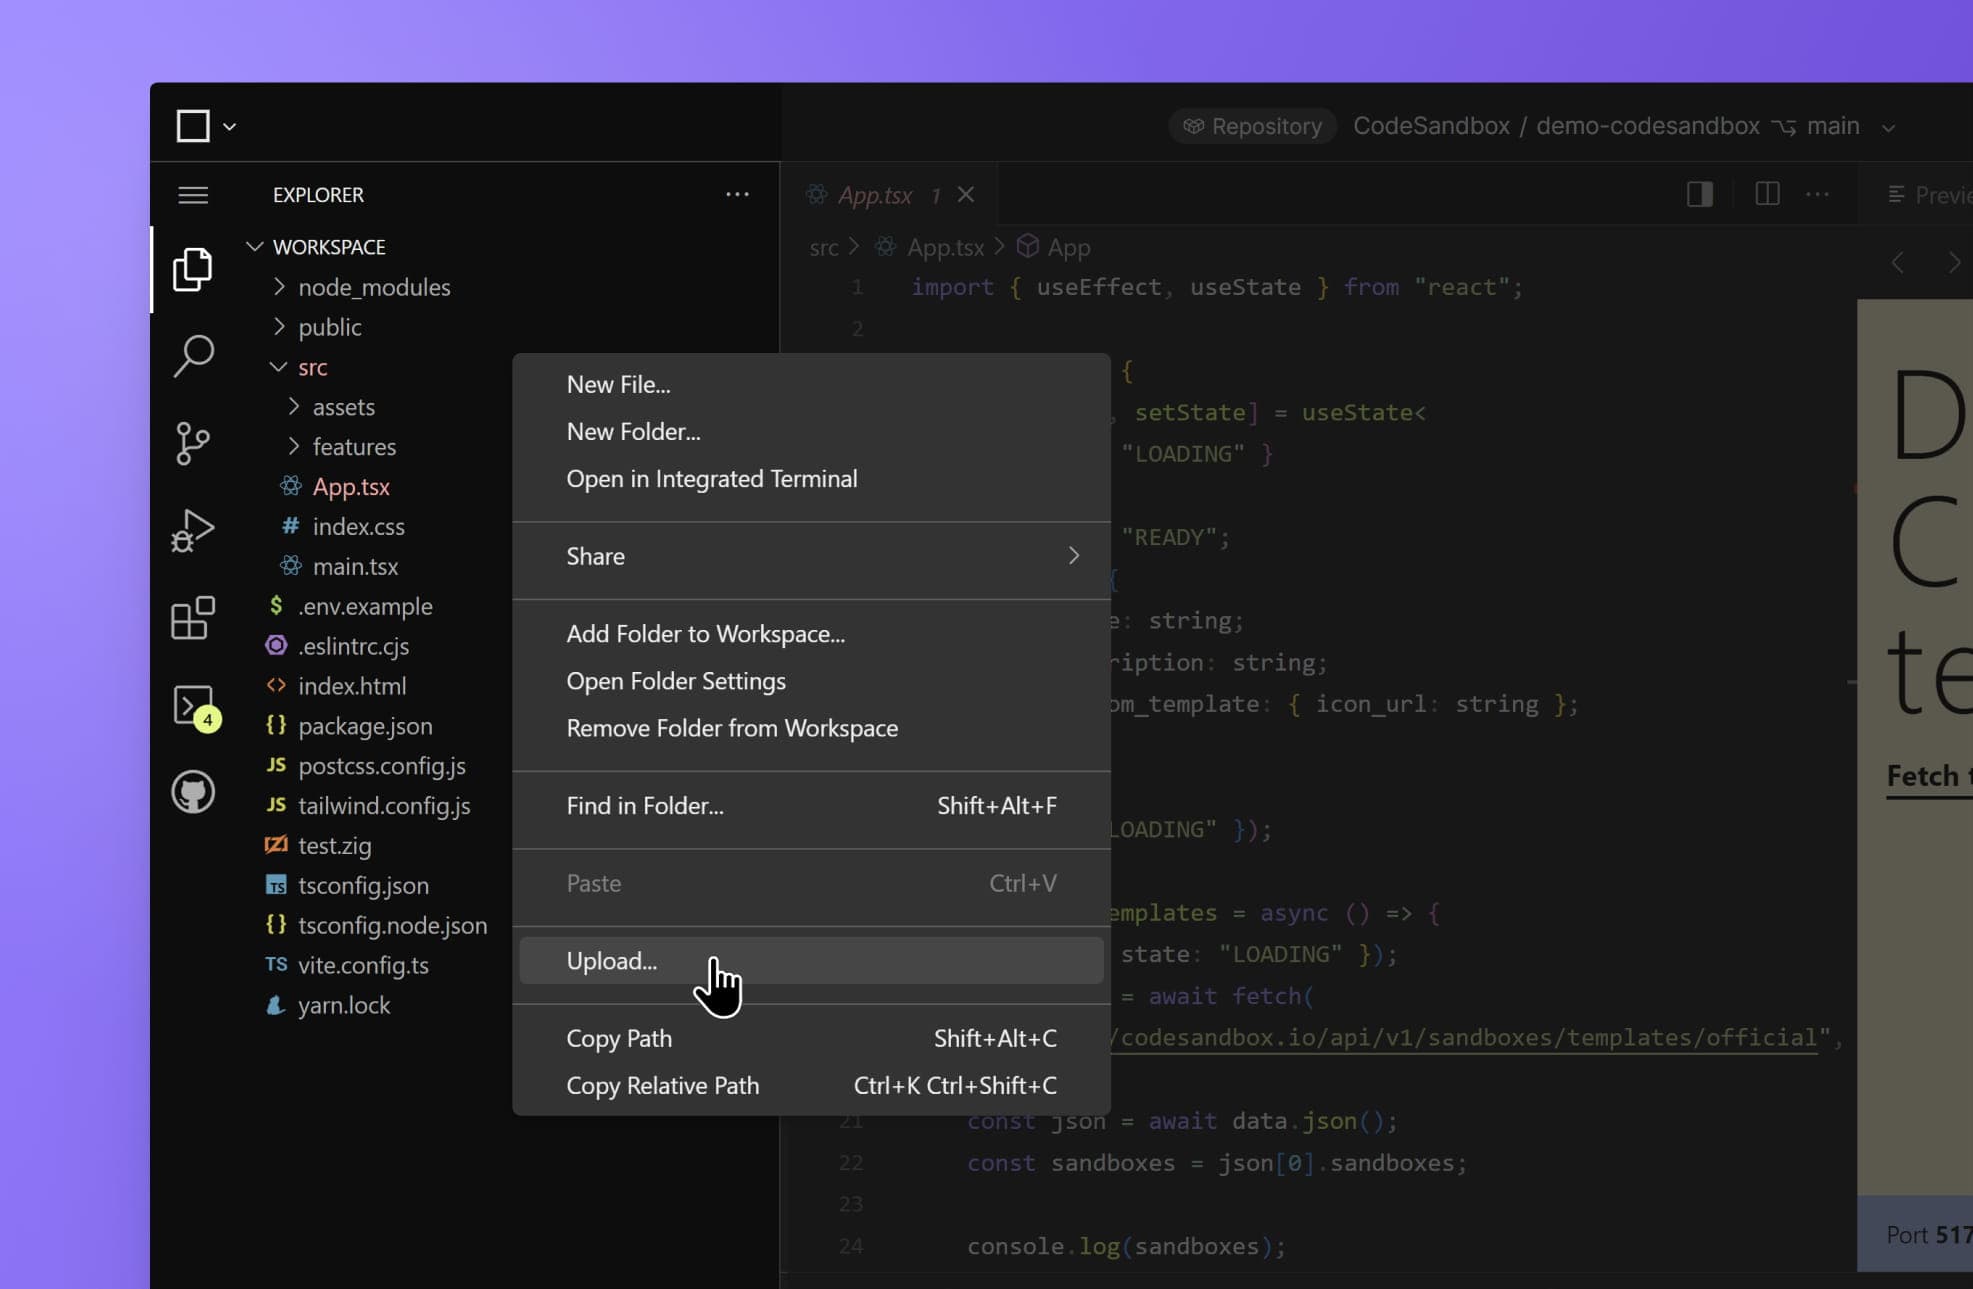
Task: Click the Explorer files icon in sidebar
Action: pyautogui.click(x=193, y=268)
